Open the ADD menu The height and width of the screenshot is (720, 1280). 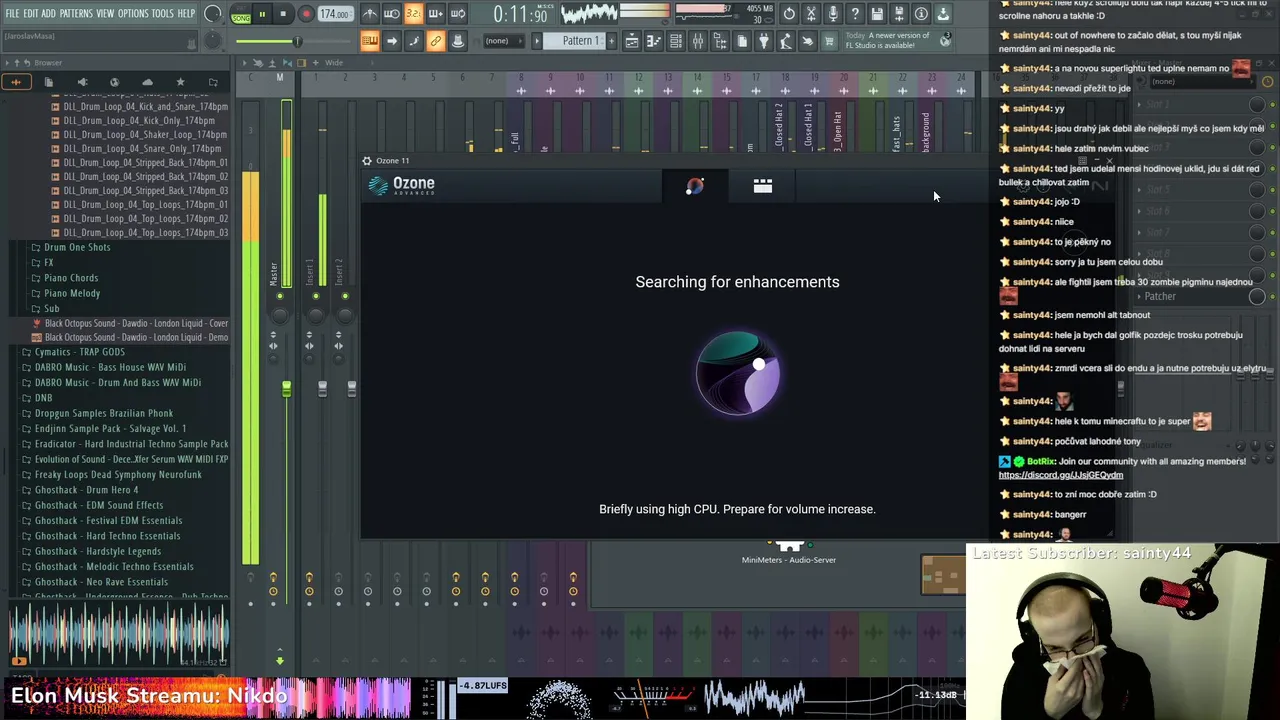coord(48,14)
